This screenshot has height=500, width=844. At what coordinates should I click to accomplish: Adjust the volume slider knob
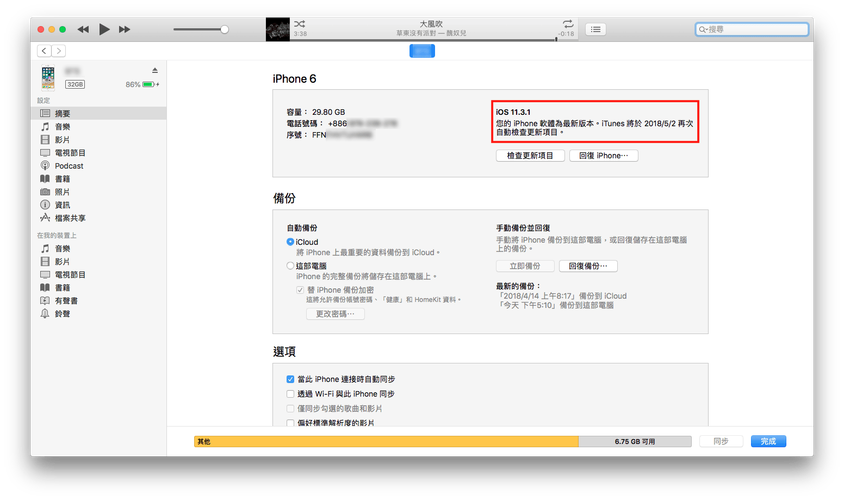(x=224, y=30)
